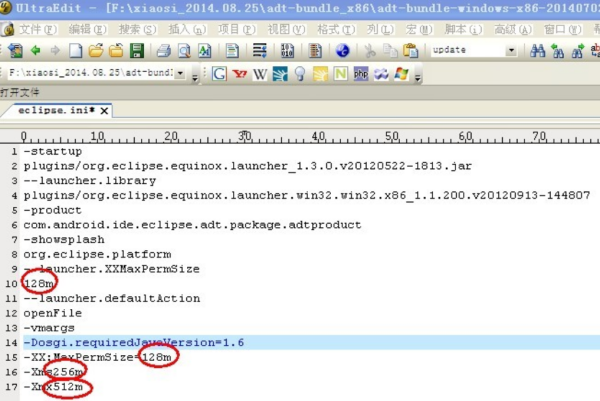Open the 脚本(i) menu
Viewport: 600px width, 401px height.
(x=463, y=29)
